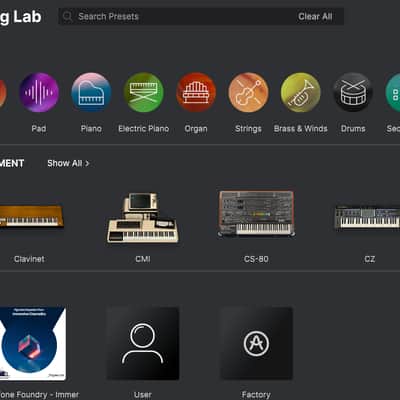Screen dimensions: 400x400
Task: Click Clear All in the search bar
Action: pyautogui.click(x=315, y=16)
